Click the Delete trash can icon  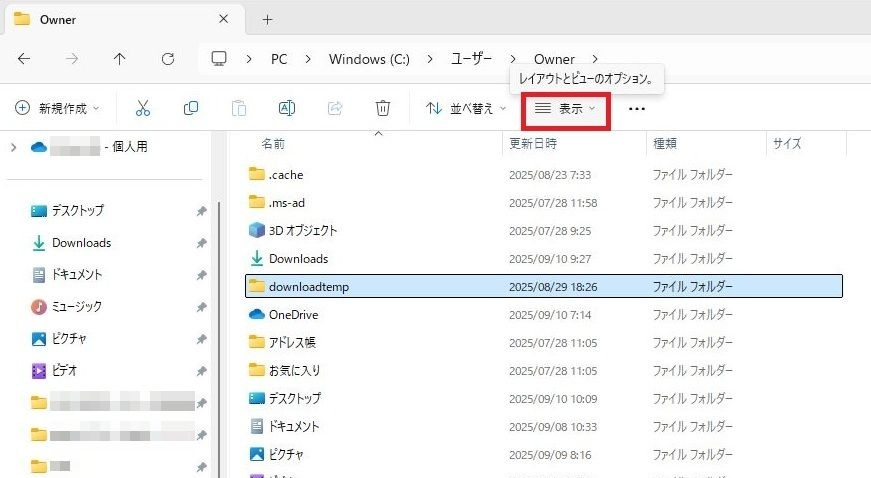[383, 108]
